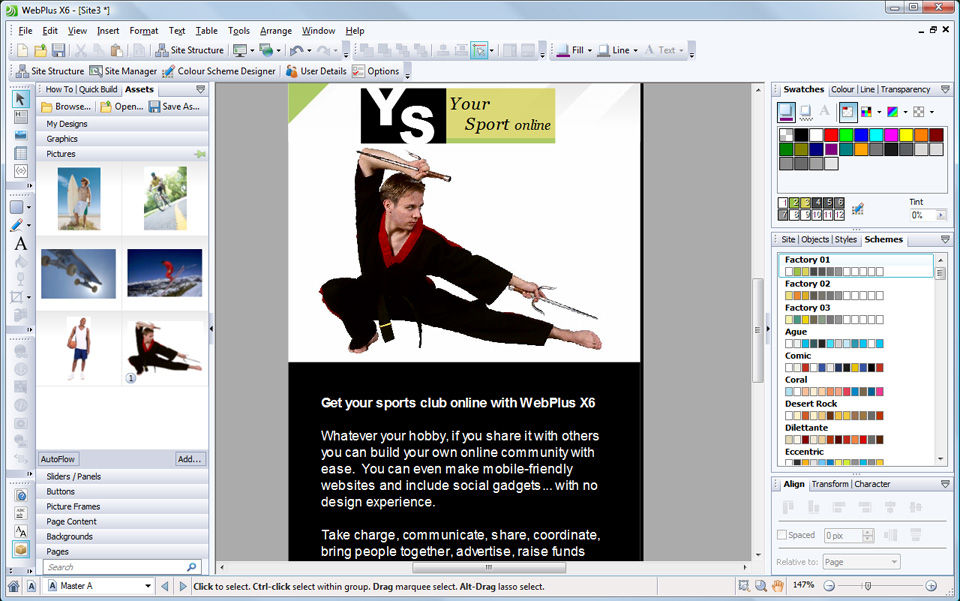Select the Artistic Text 'A' tool

click(20, 243)
